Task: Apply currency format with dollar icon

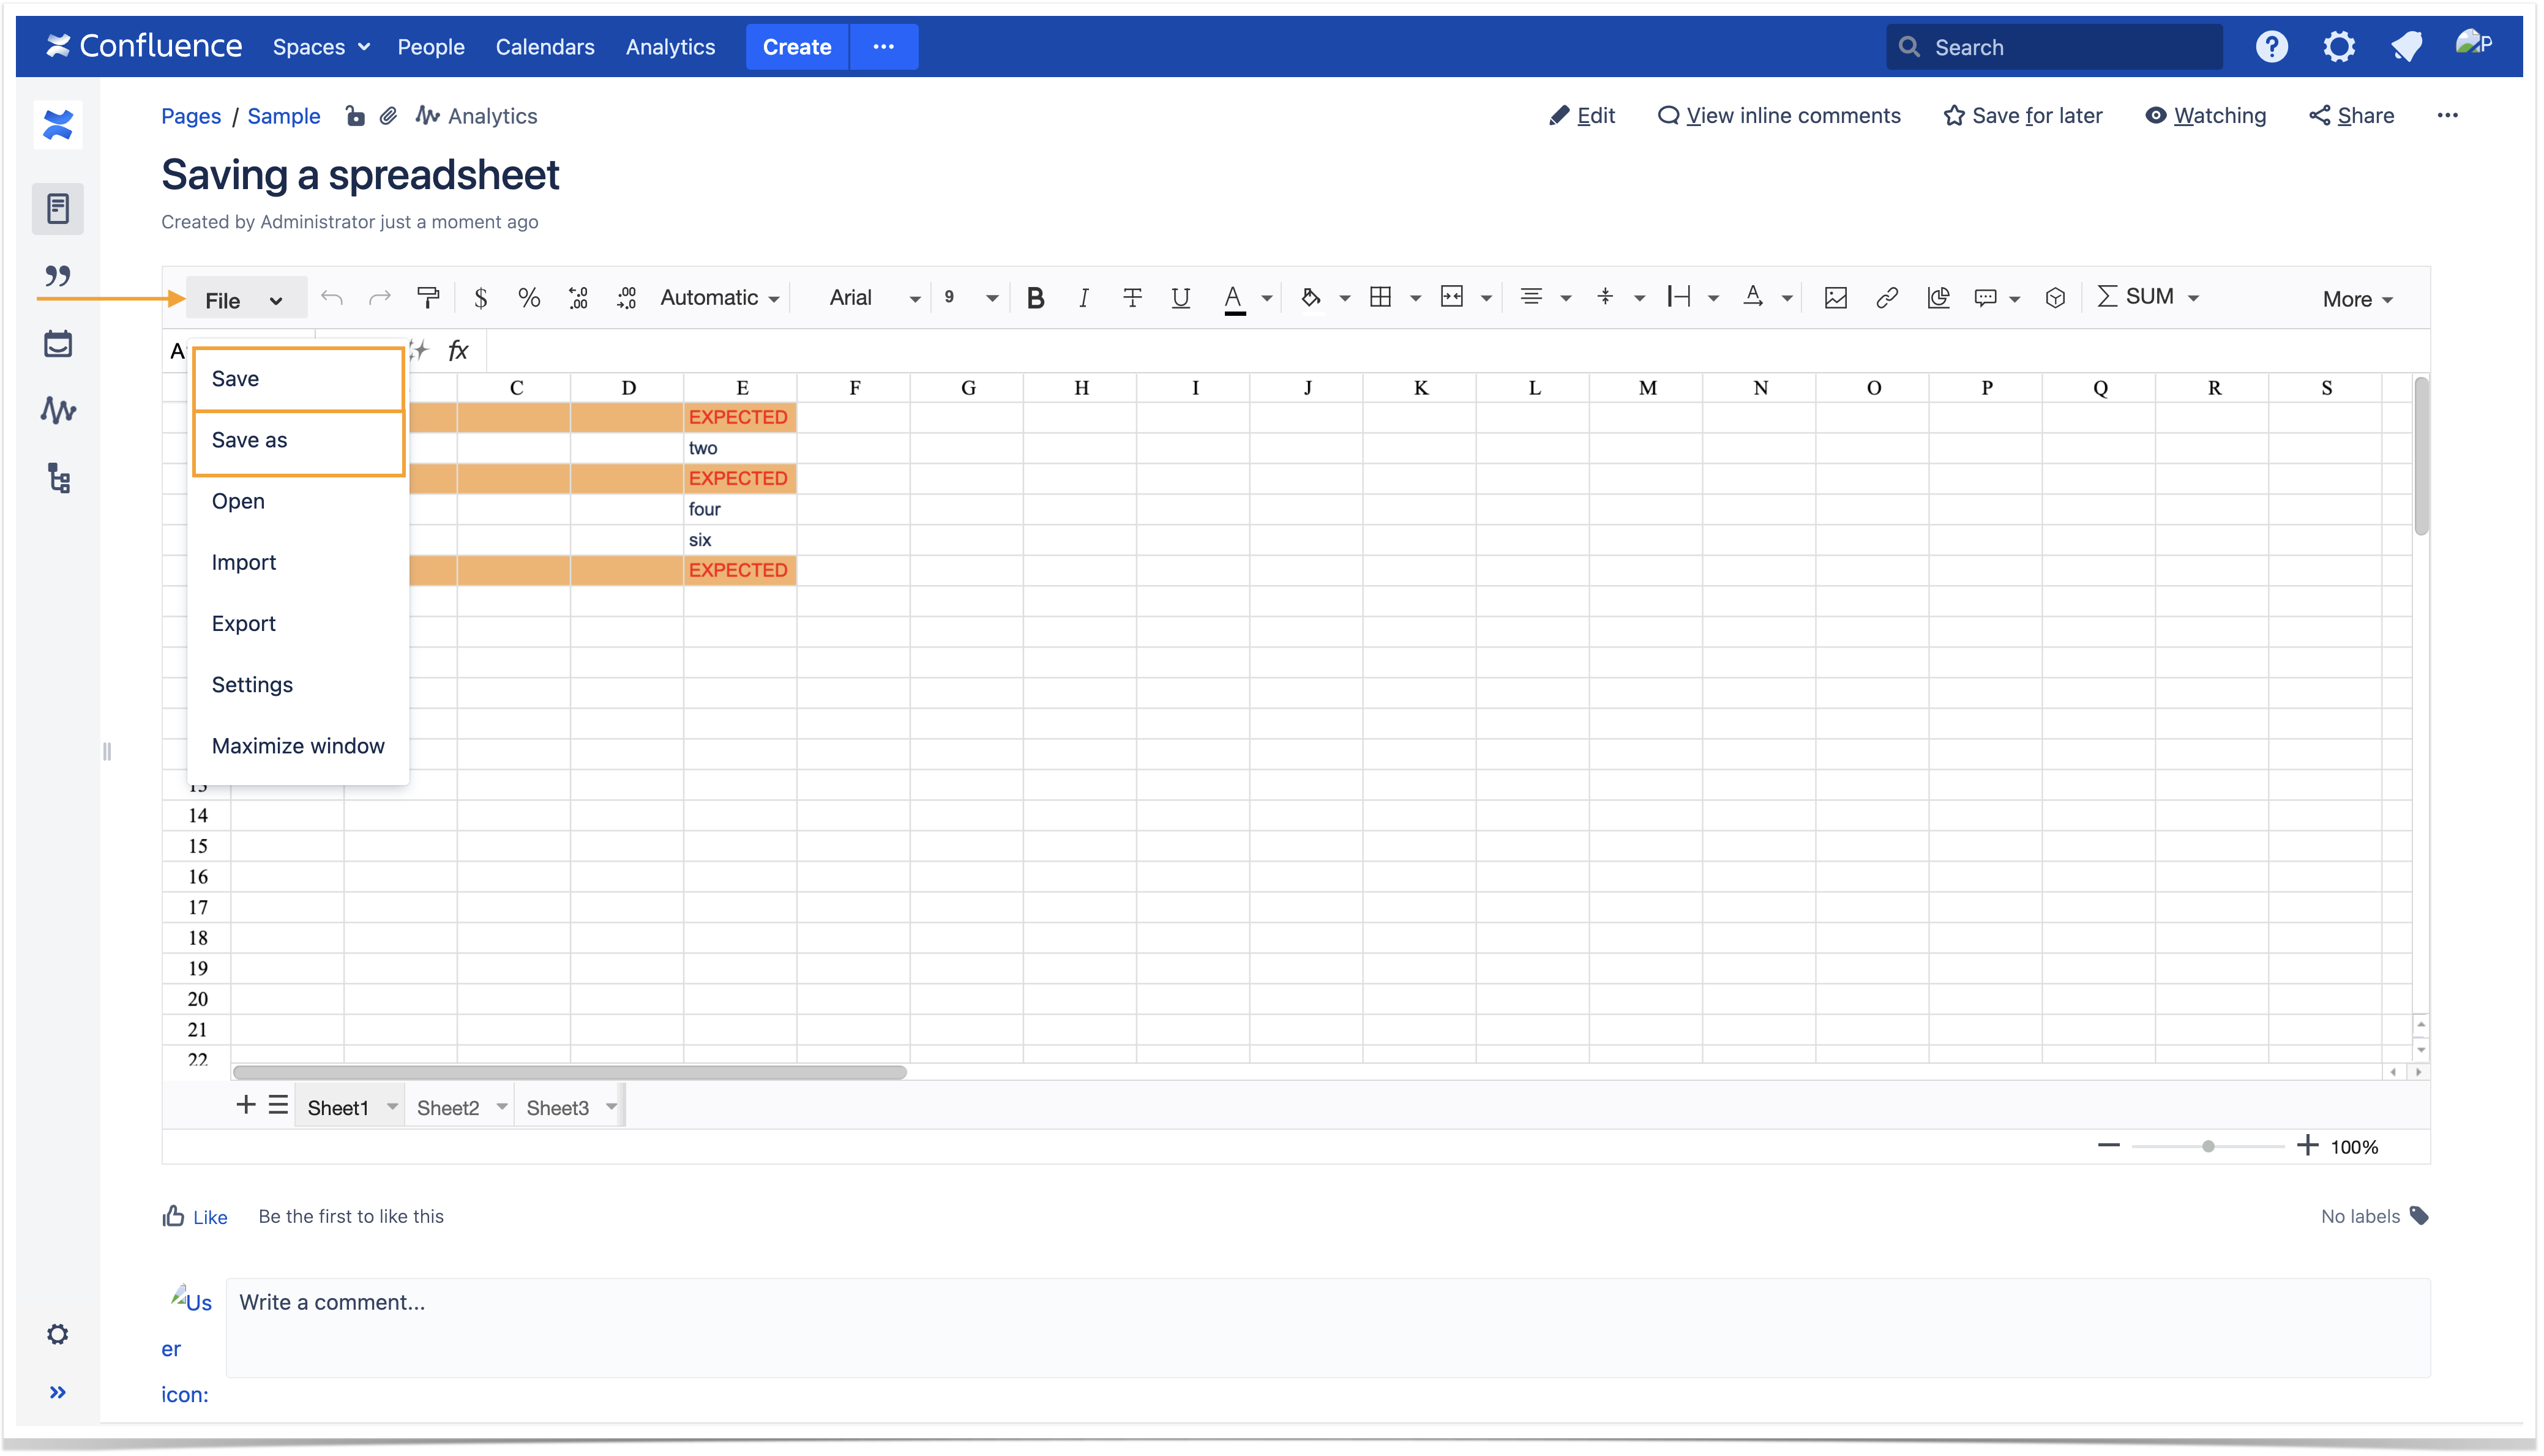Action: (480, 297)
